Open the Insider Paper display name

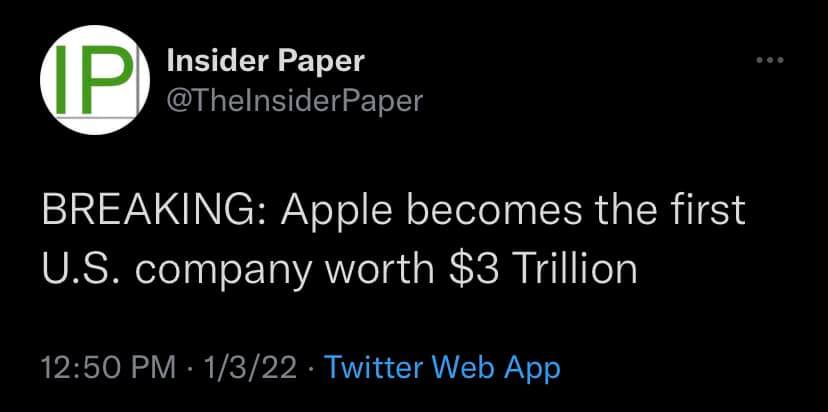(x=263, y=61)
